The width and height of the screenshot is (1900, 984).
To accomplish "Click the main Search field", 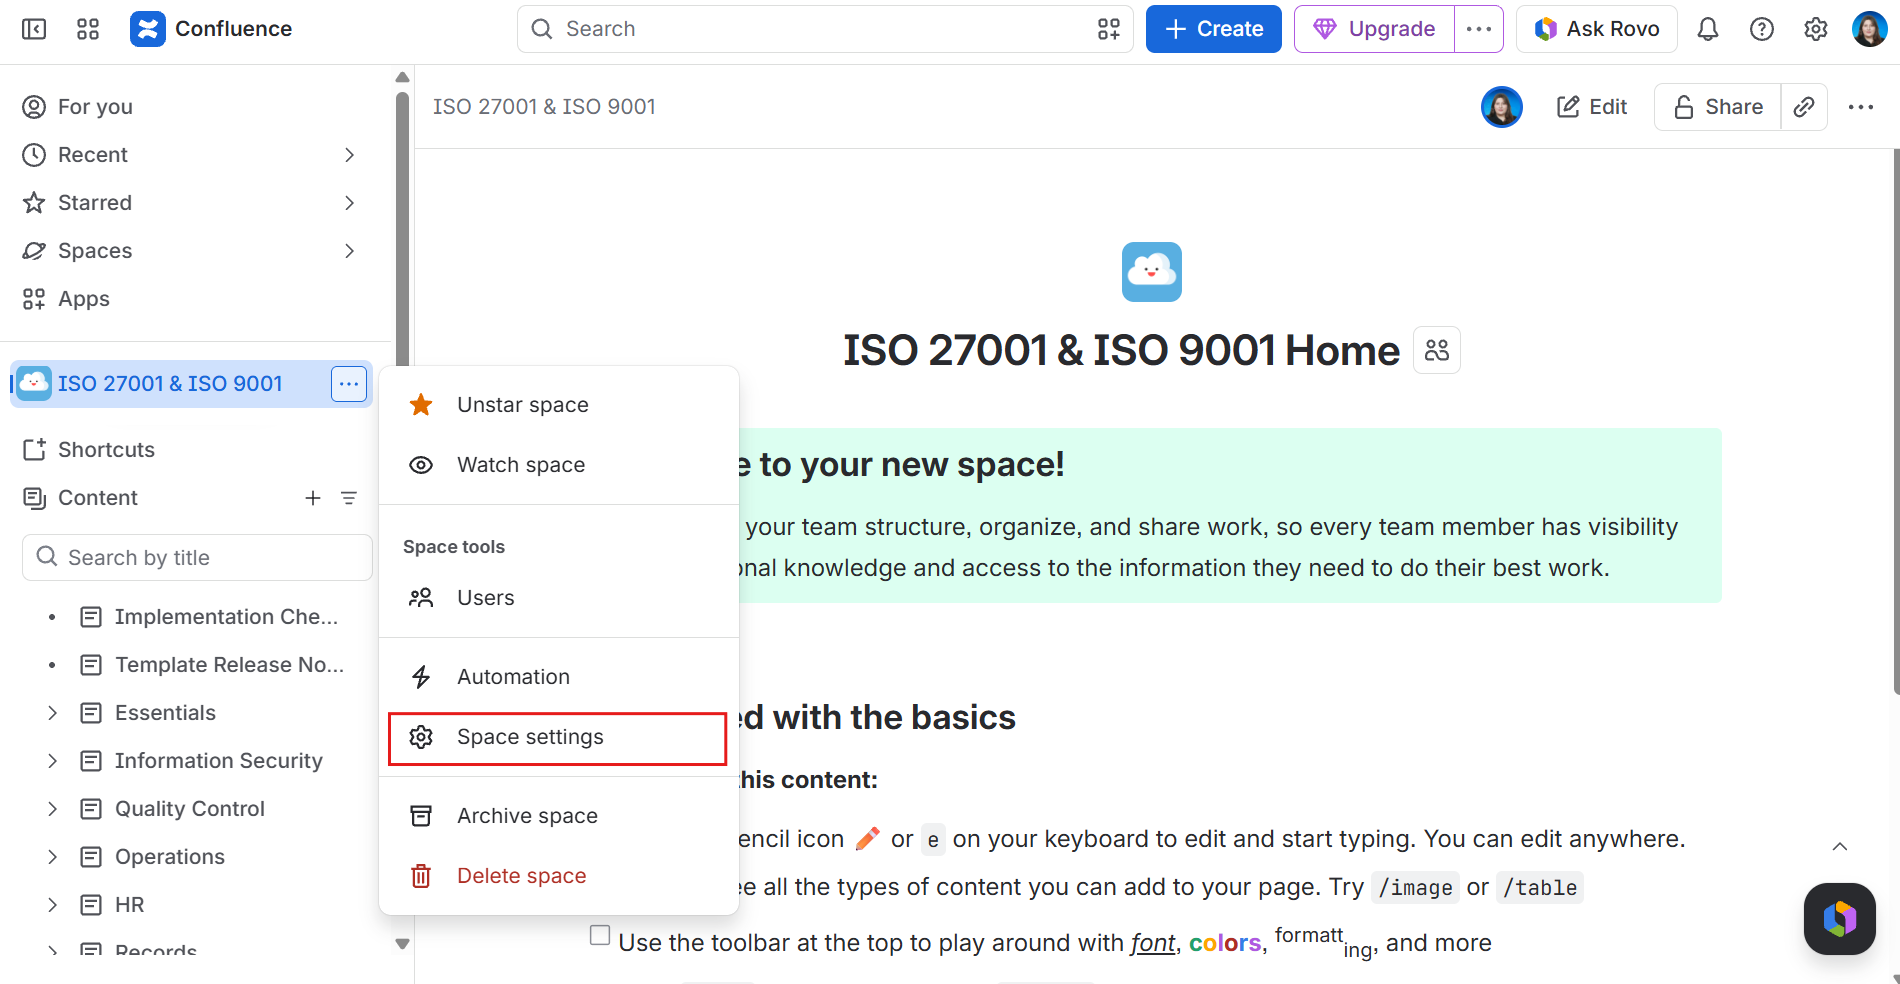I will coord(825,29).
